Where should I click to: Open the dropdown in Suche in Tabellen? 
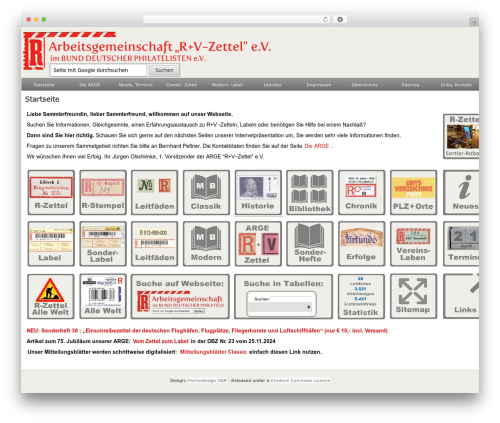(x=280, y=307)
